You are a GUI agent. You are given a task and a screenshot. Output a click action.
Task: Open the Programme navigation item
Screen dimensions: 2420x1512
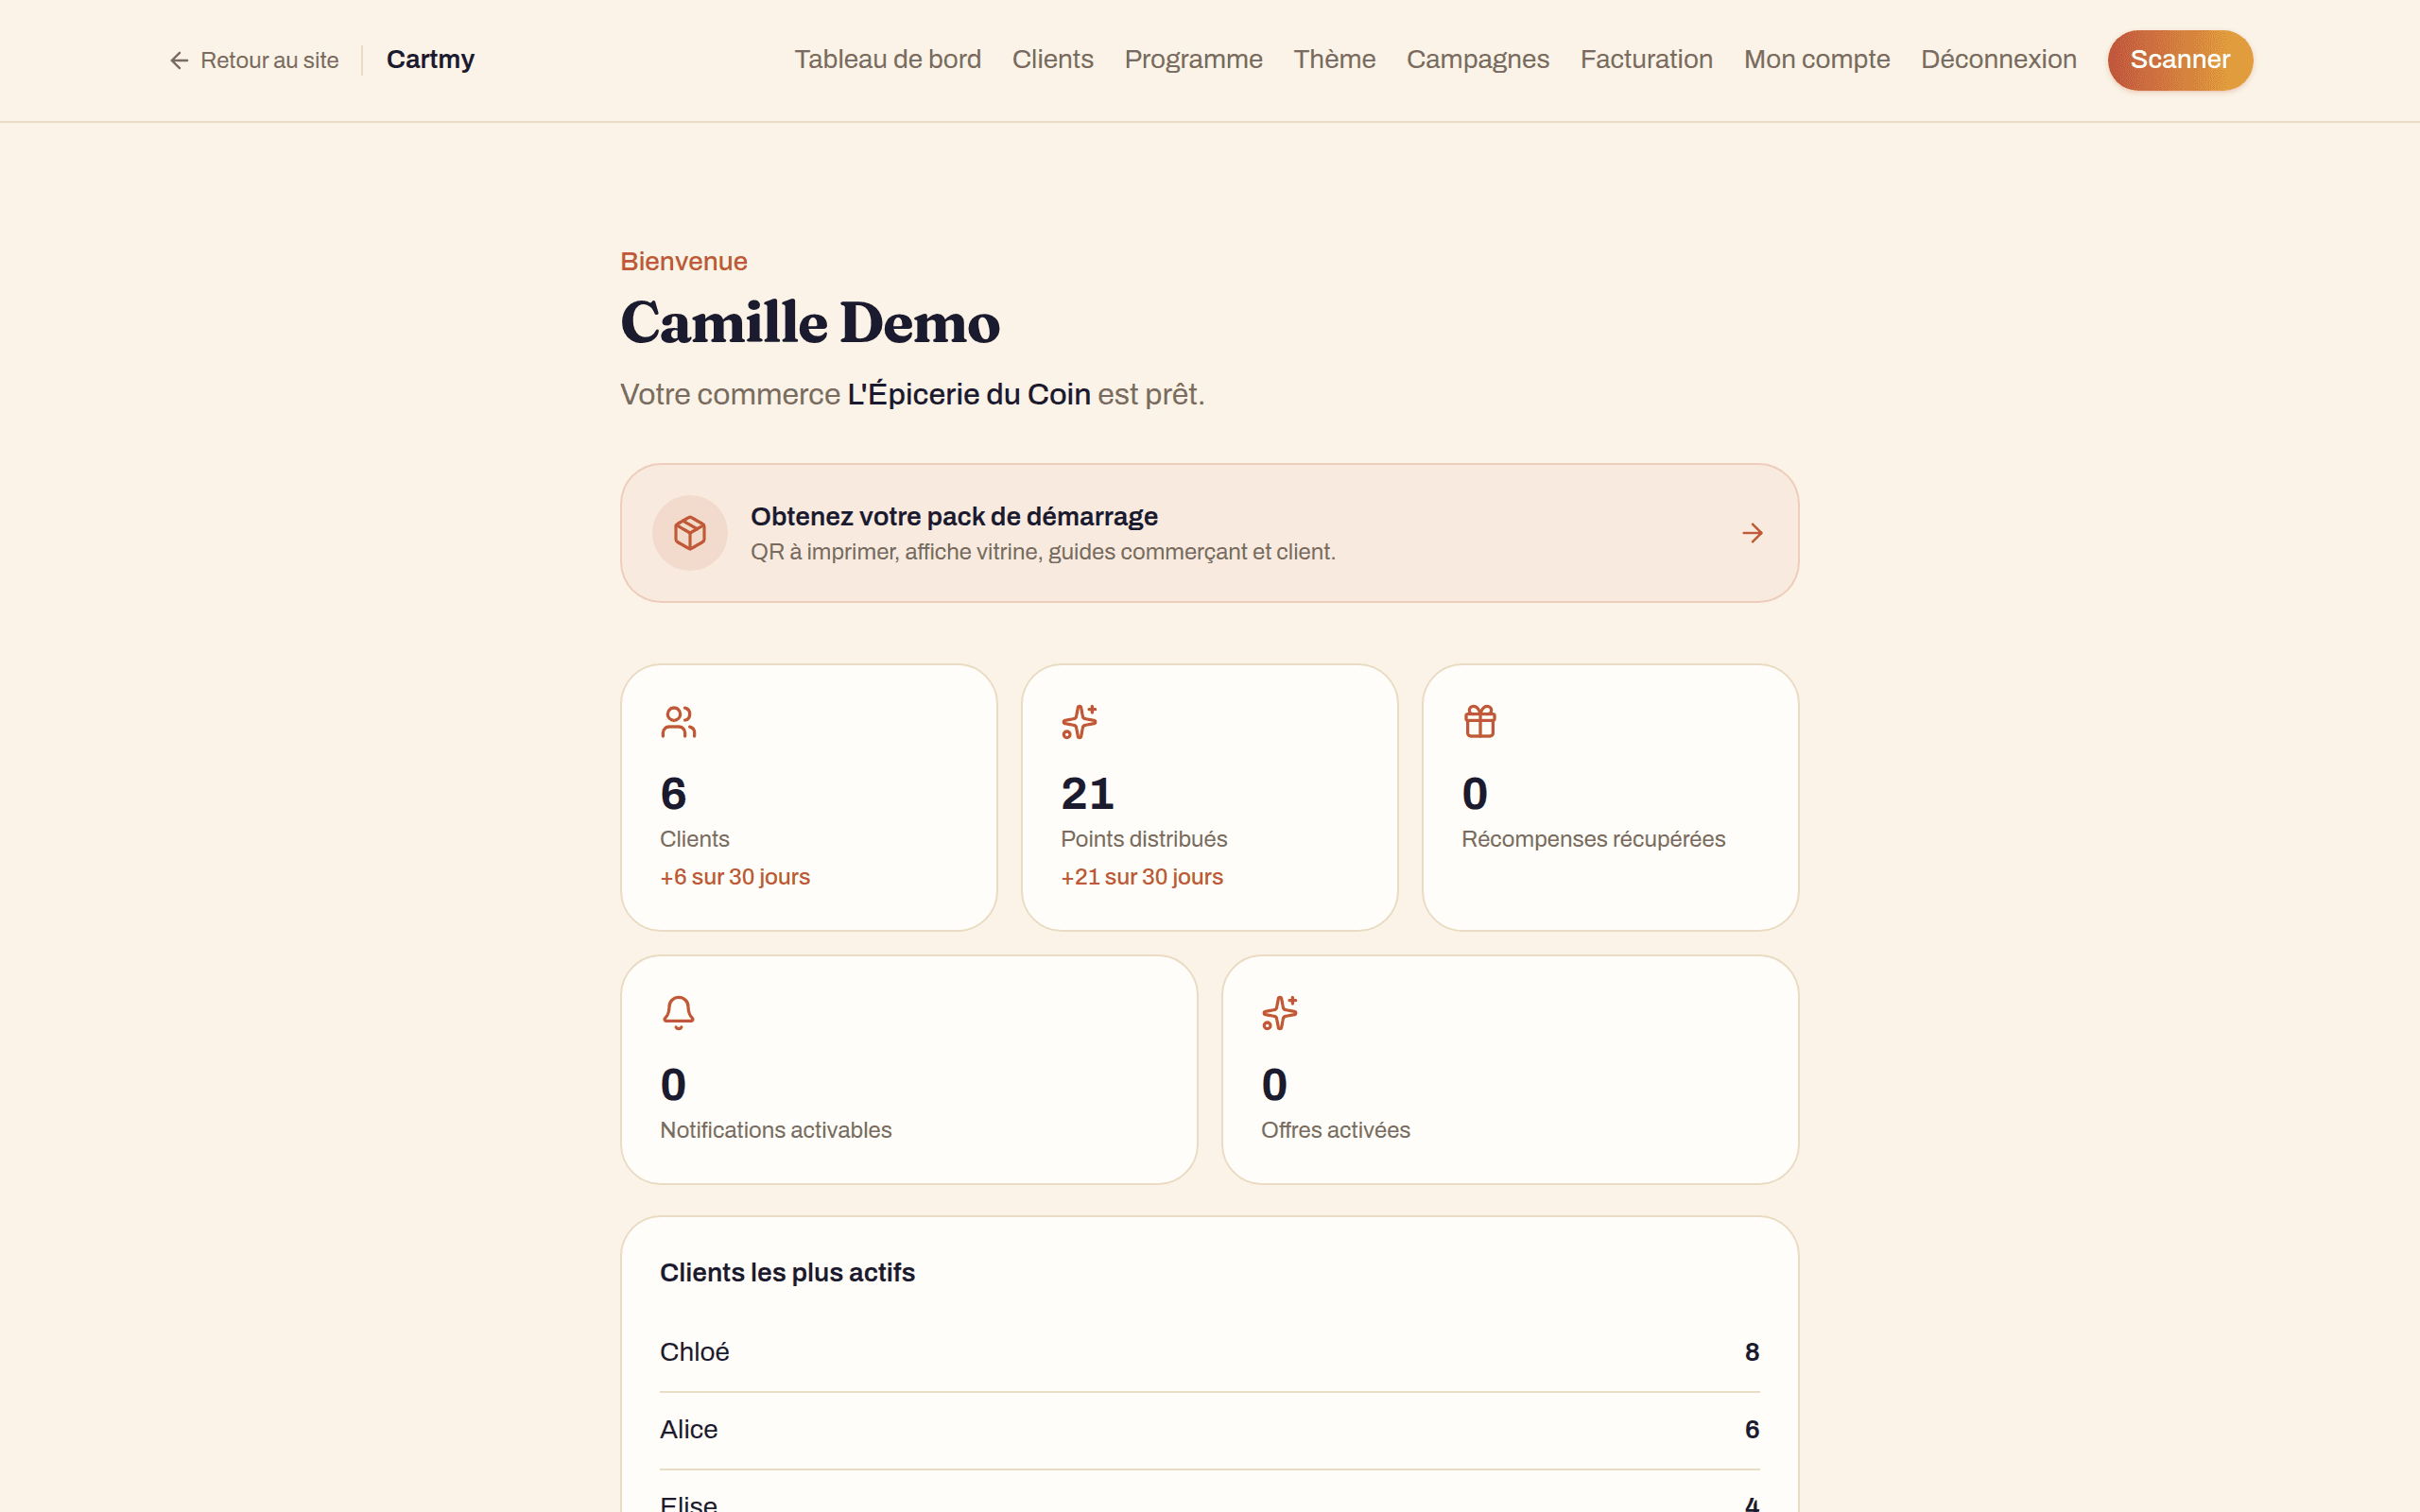click(x=1193, y=60)
